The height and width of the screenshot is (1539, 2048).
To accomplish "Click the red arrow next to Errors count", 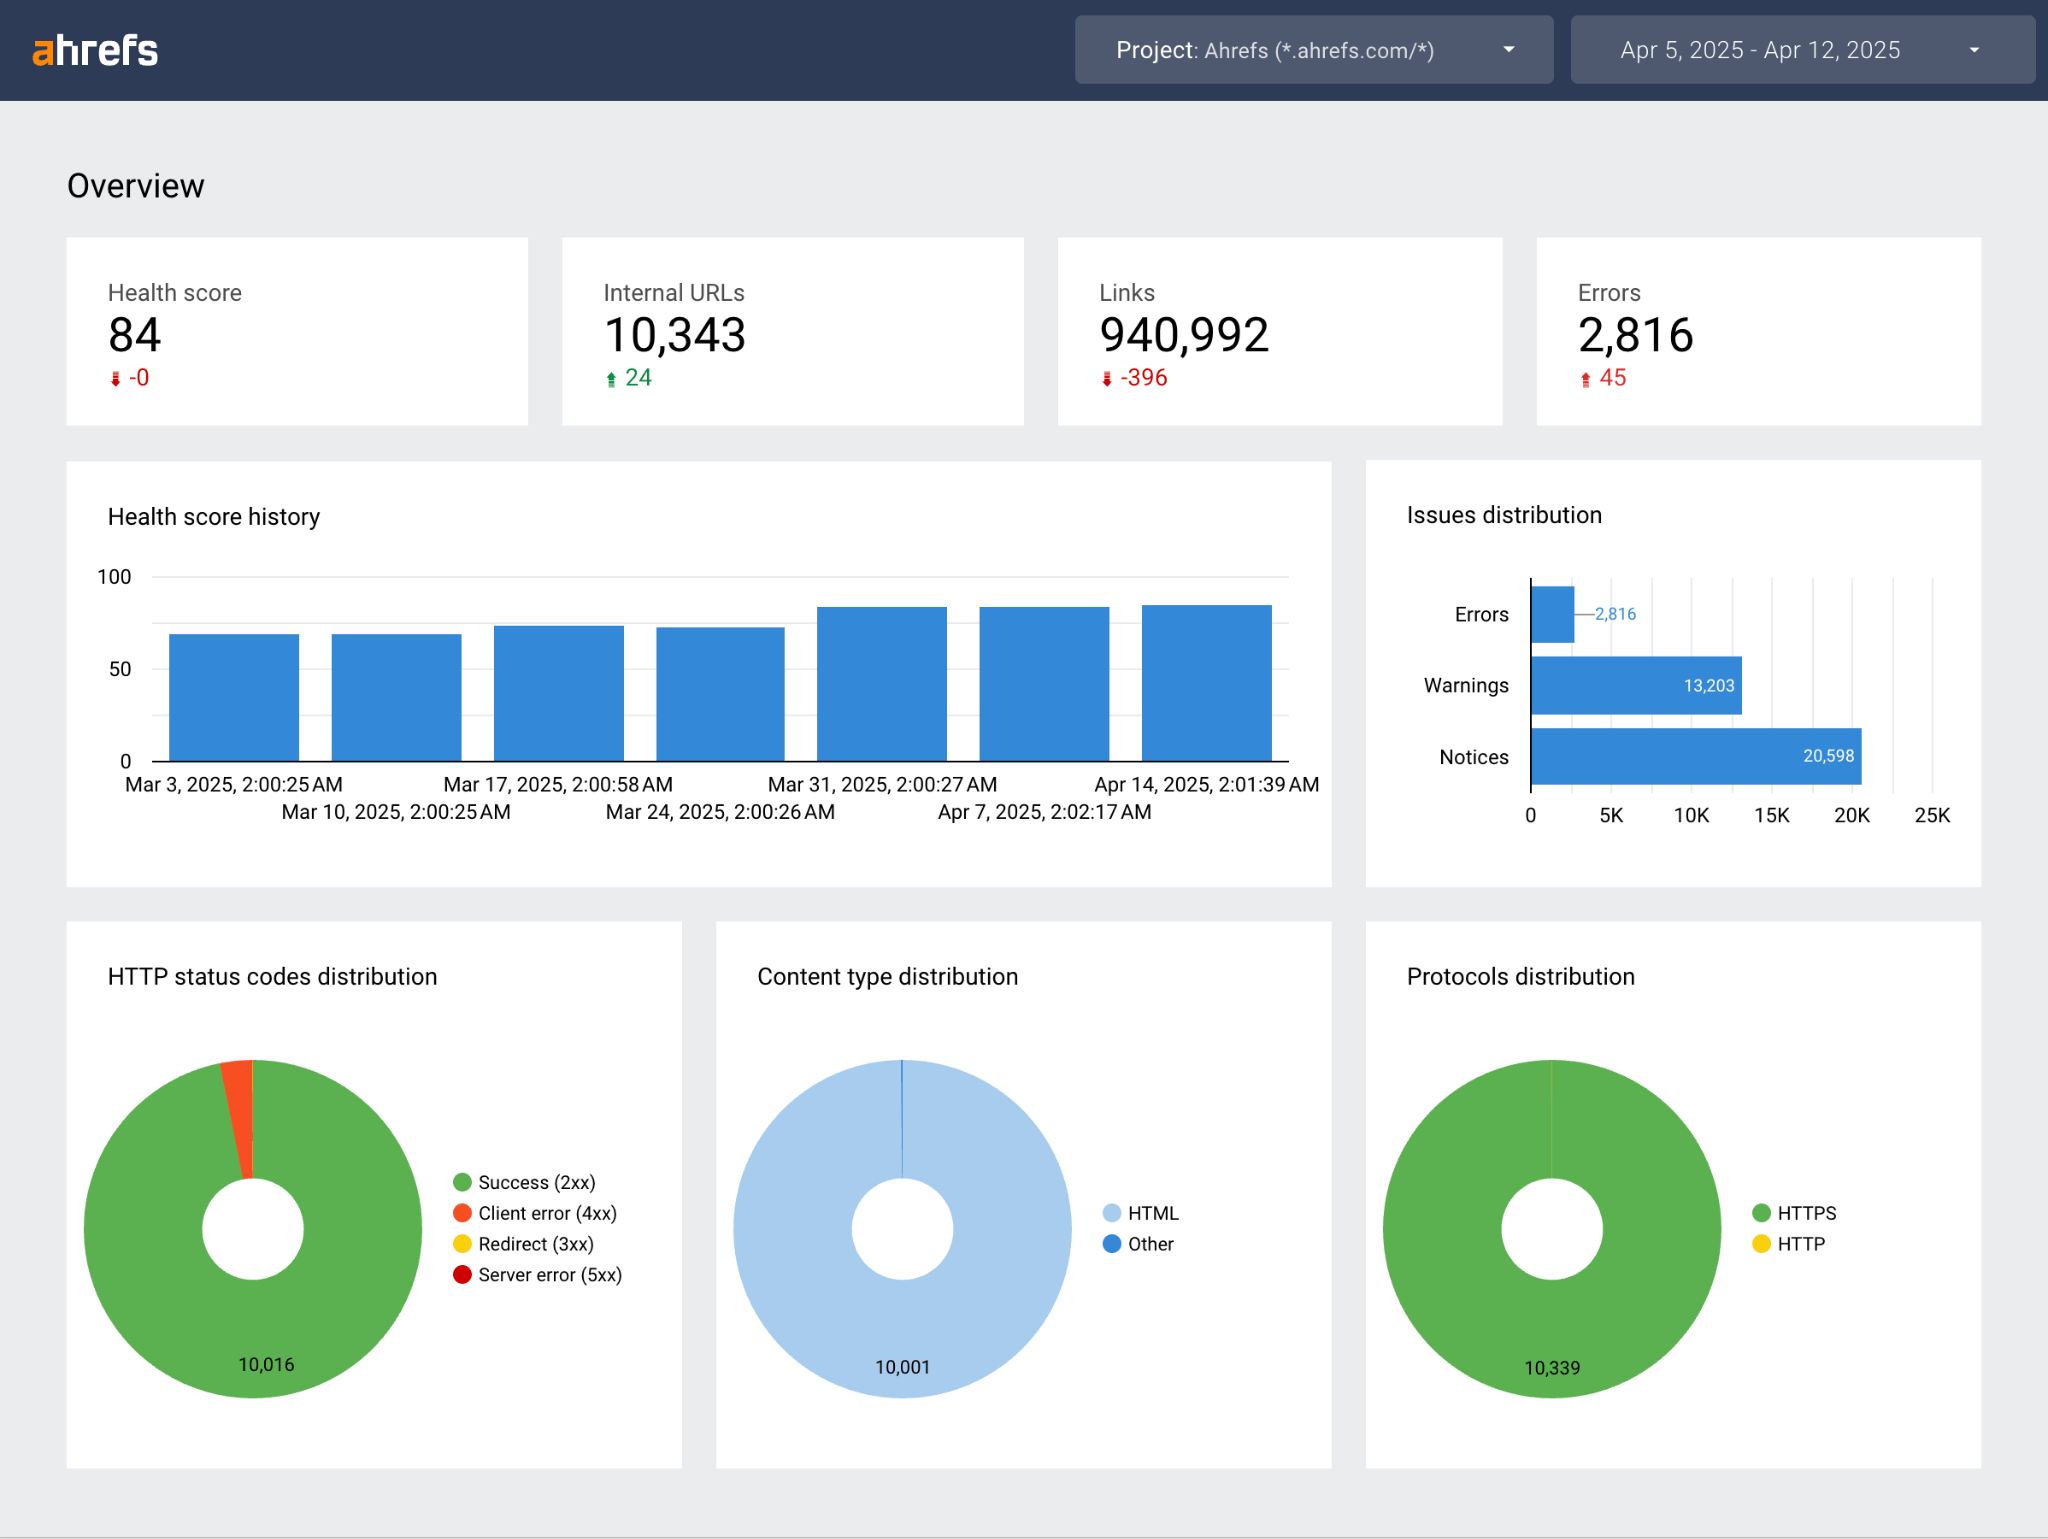I will 1585,378.
